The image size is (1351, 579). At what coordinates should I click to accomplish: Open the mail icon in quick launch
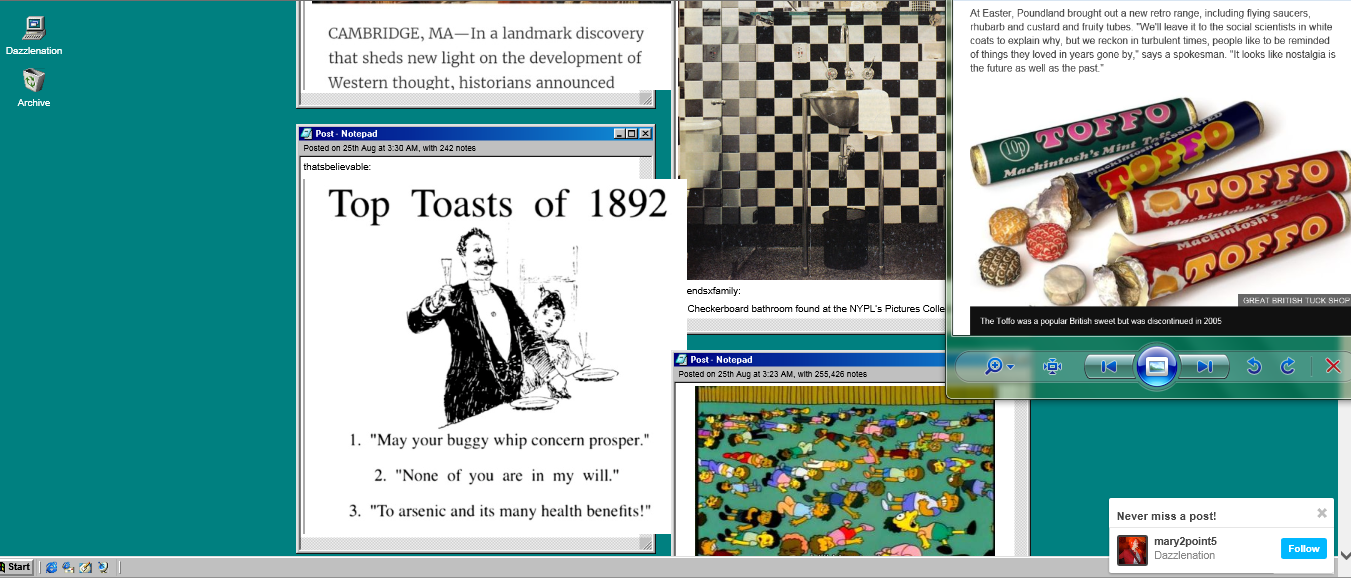(x=68, y=567)
